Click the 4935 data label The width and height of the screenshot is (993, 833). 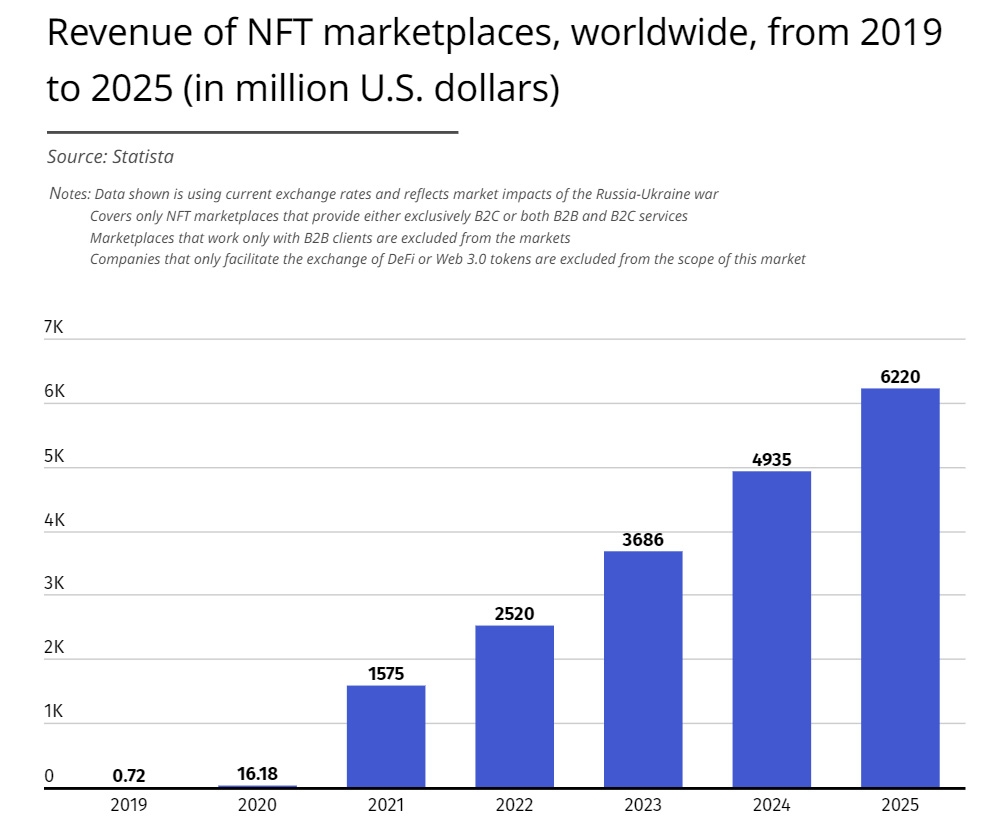point(771,459)
